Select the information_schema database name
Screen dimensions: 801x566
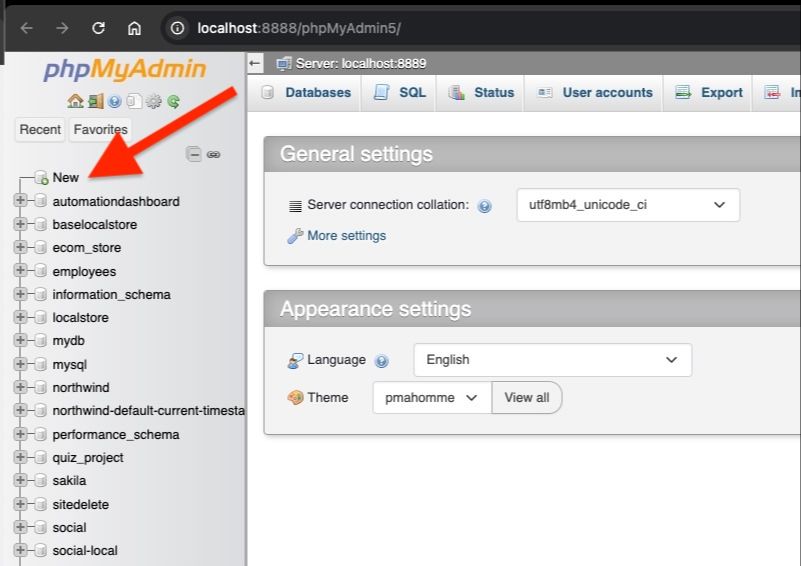pyautogui.click(x=111, y=295)
